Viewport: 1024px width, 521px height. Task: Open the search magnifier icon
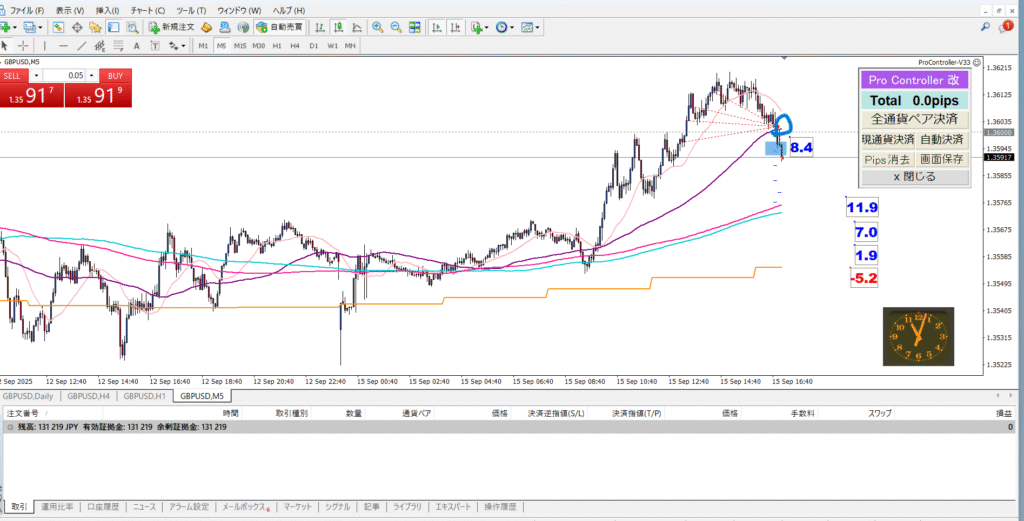[985, 27]
